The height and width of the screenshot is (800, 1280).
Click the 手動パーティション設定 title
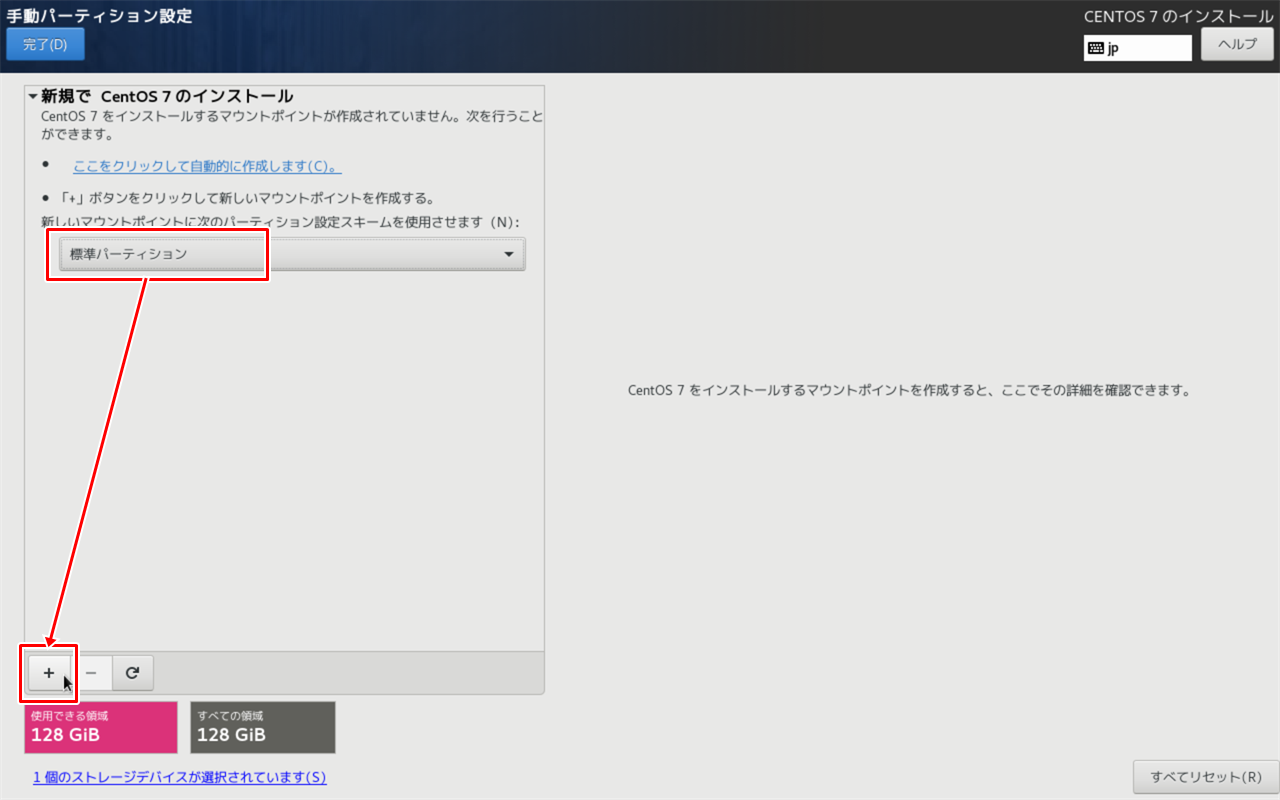pyautogui.click(x=99, y=16)
